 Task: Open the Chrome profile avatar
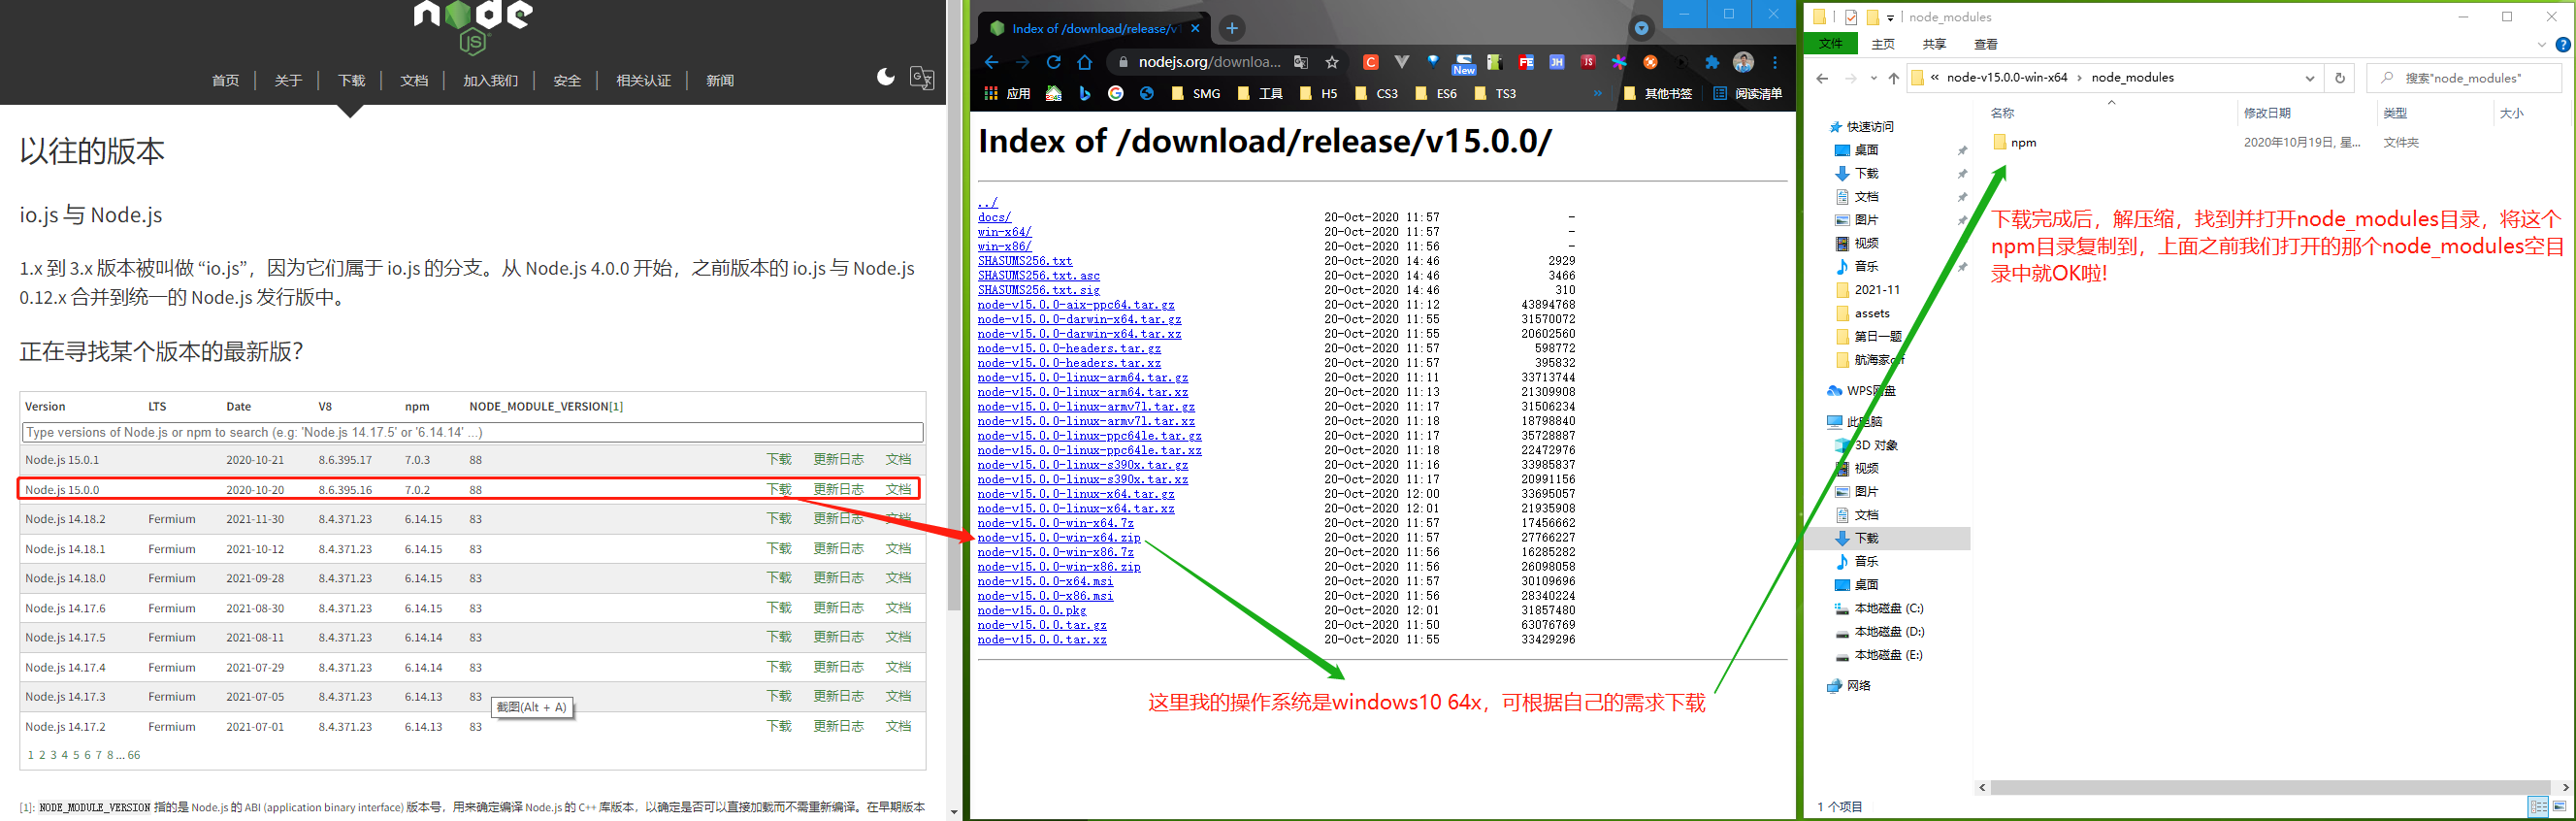pyautogui.click(x=1743, y=62)
